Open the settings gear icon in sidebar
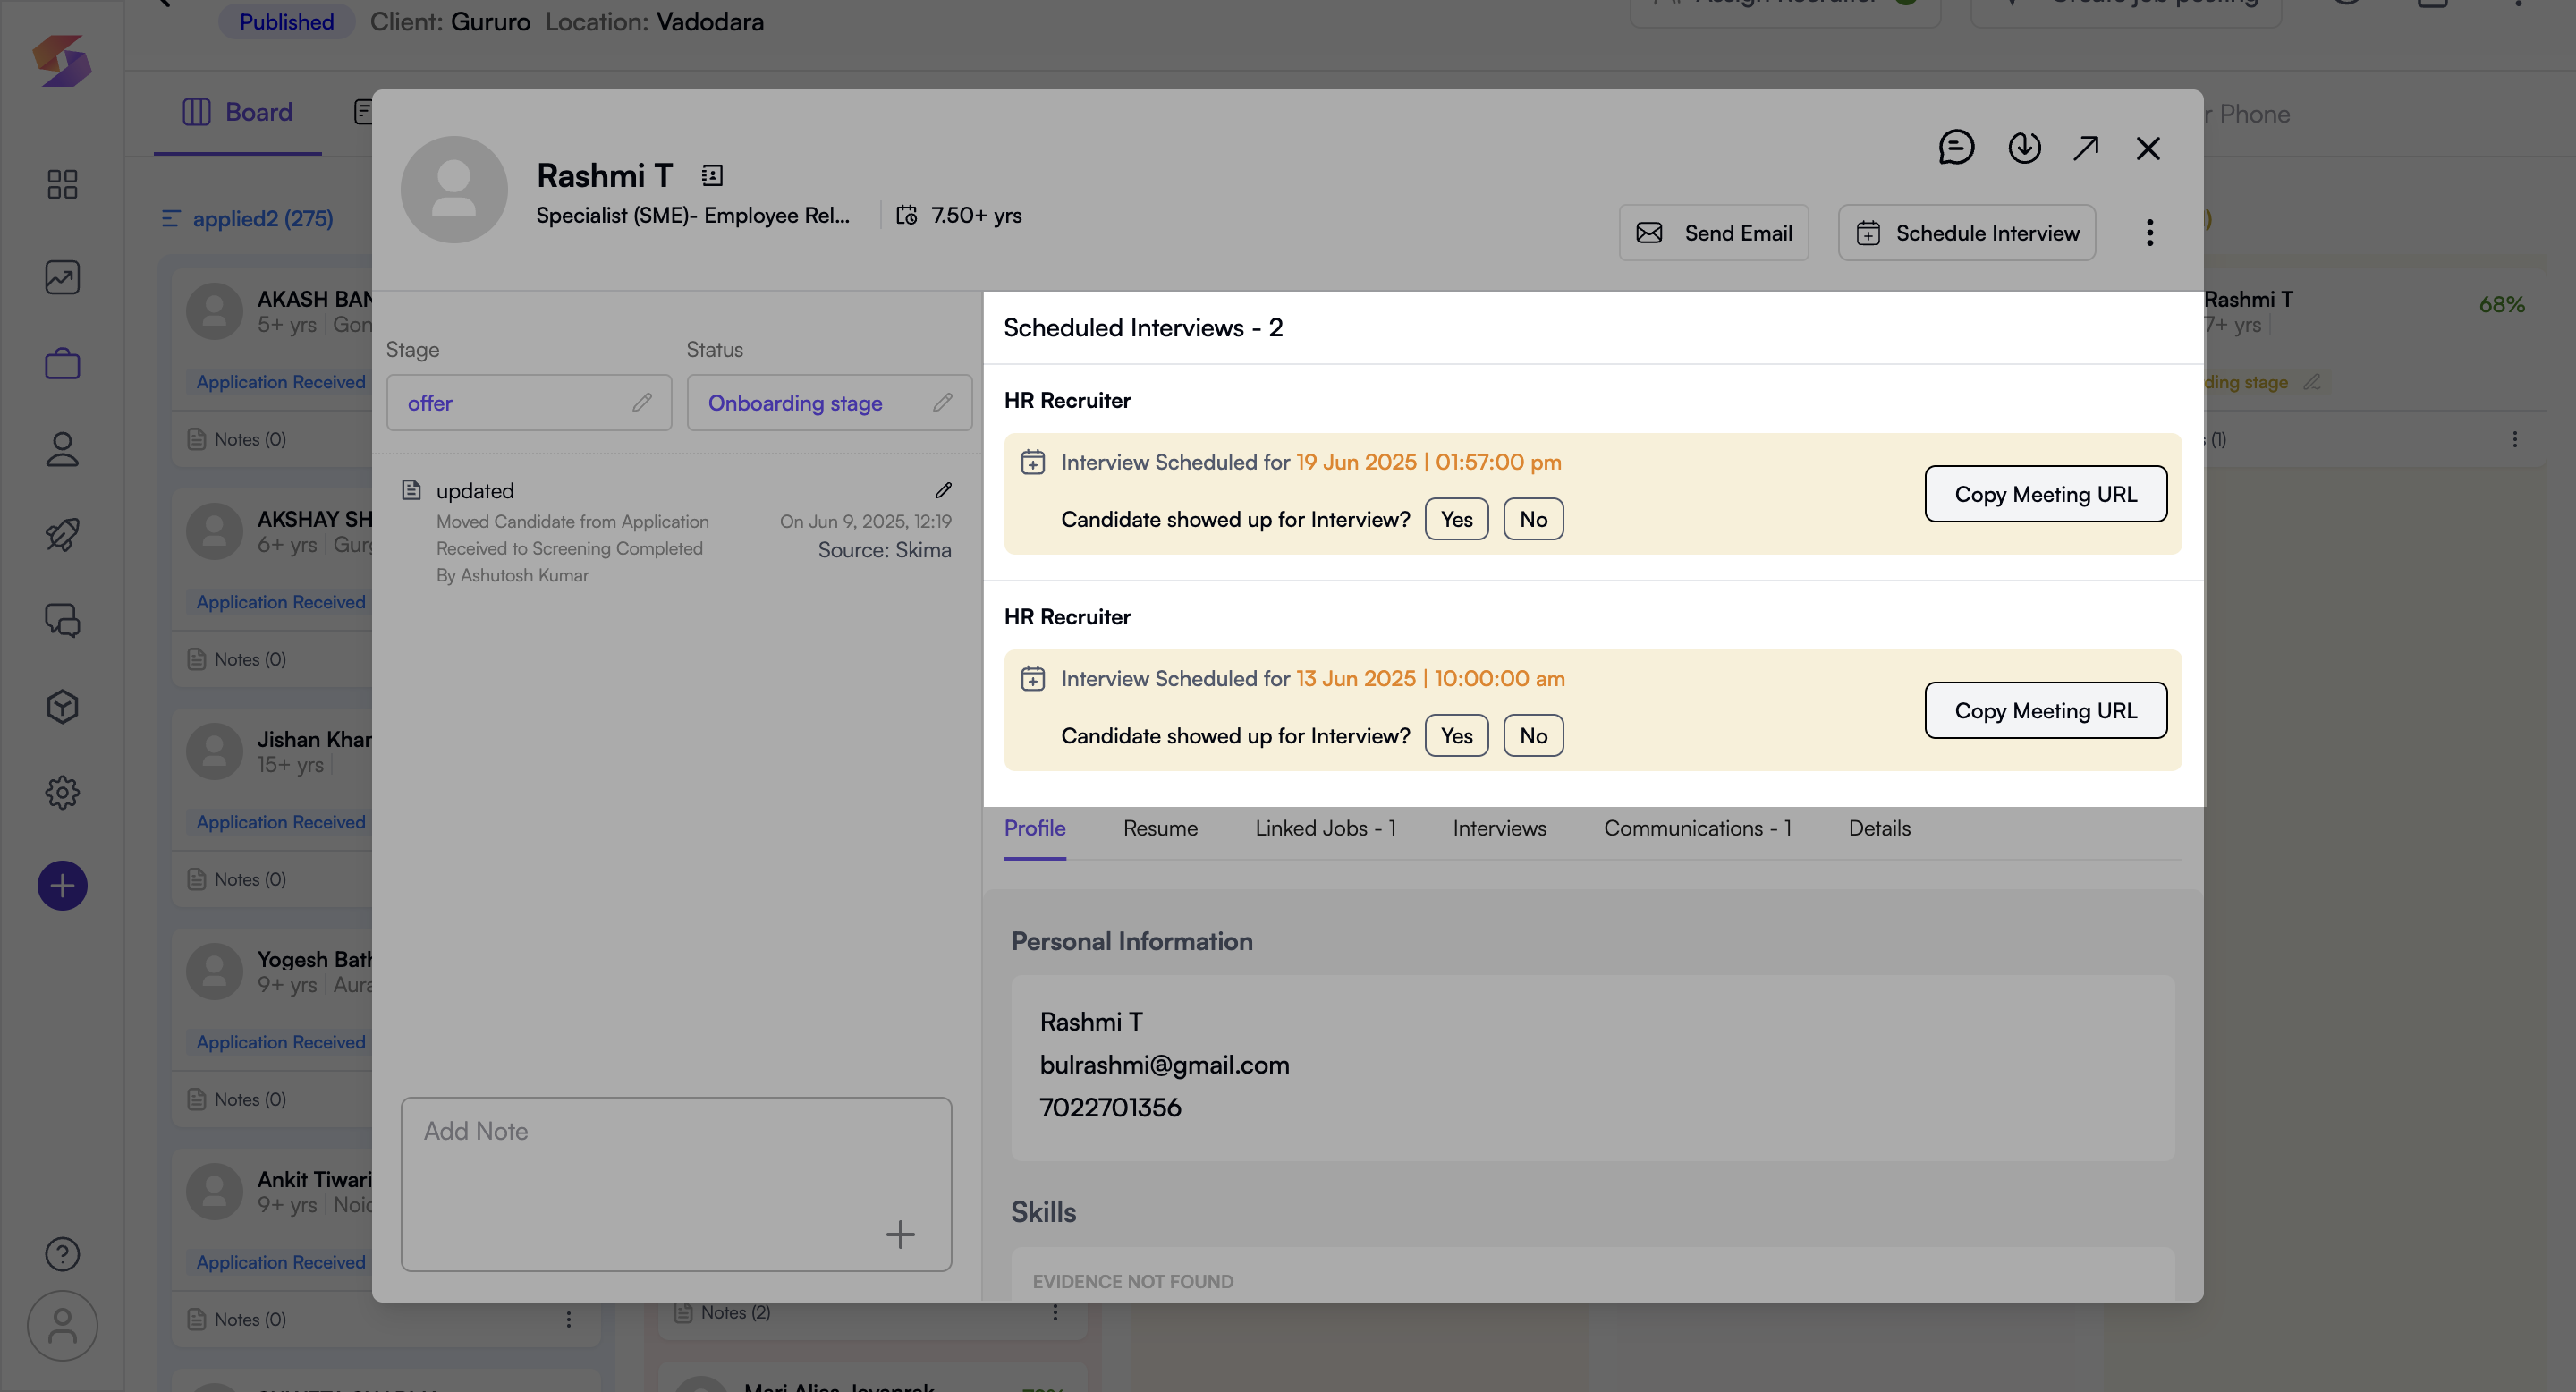Viewport: 2576px width, 1392px height. click(62, 793)
